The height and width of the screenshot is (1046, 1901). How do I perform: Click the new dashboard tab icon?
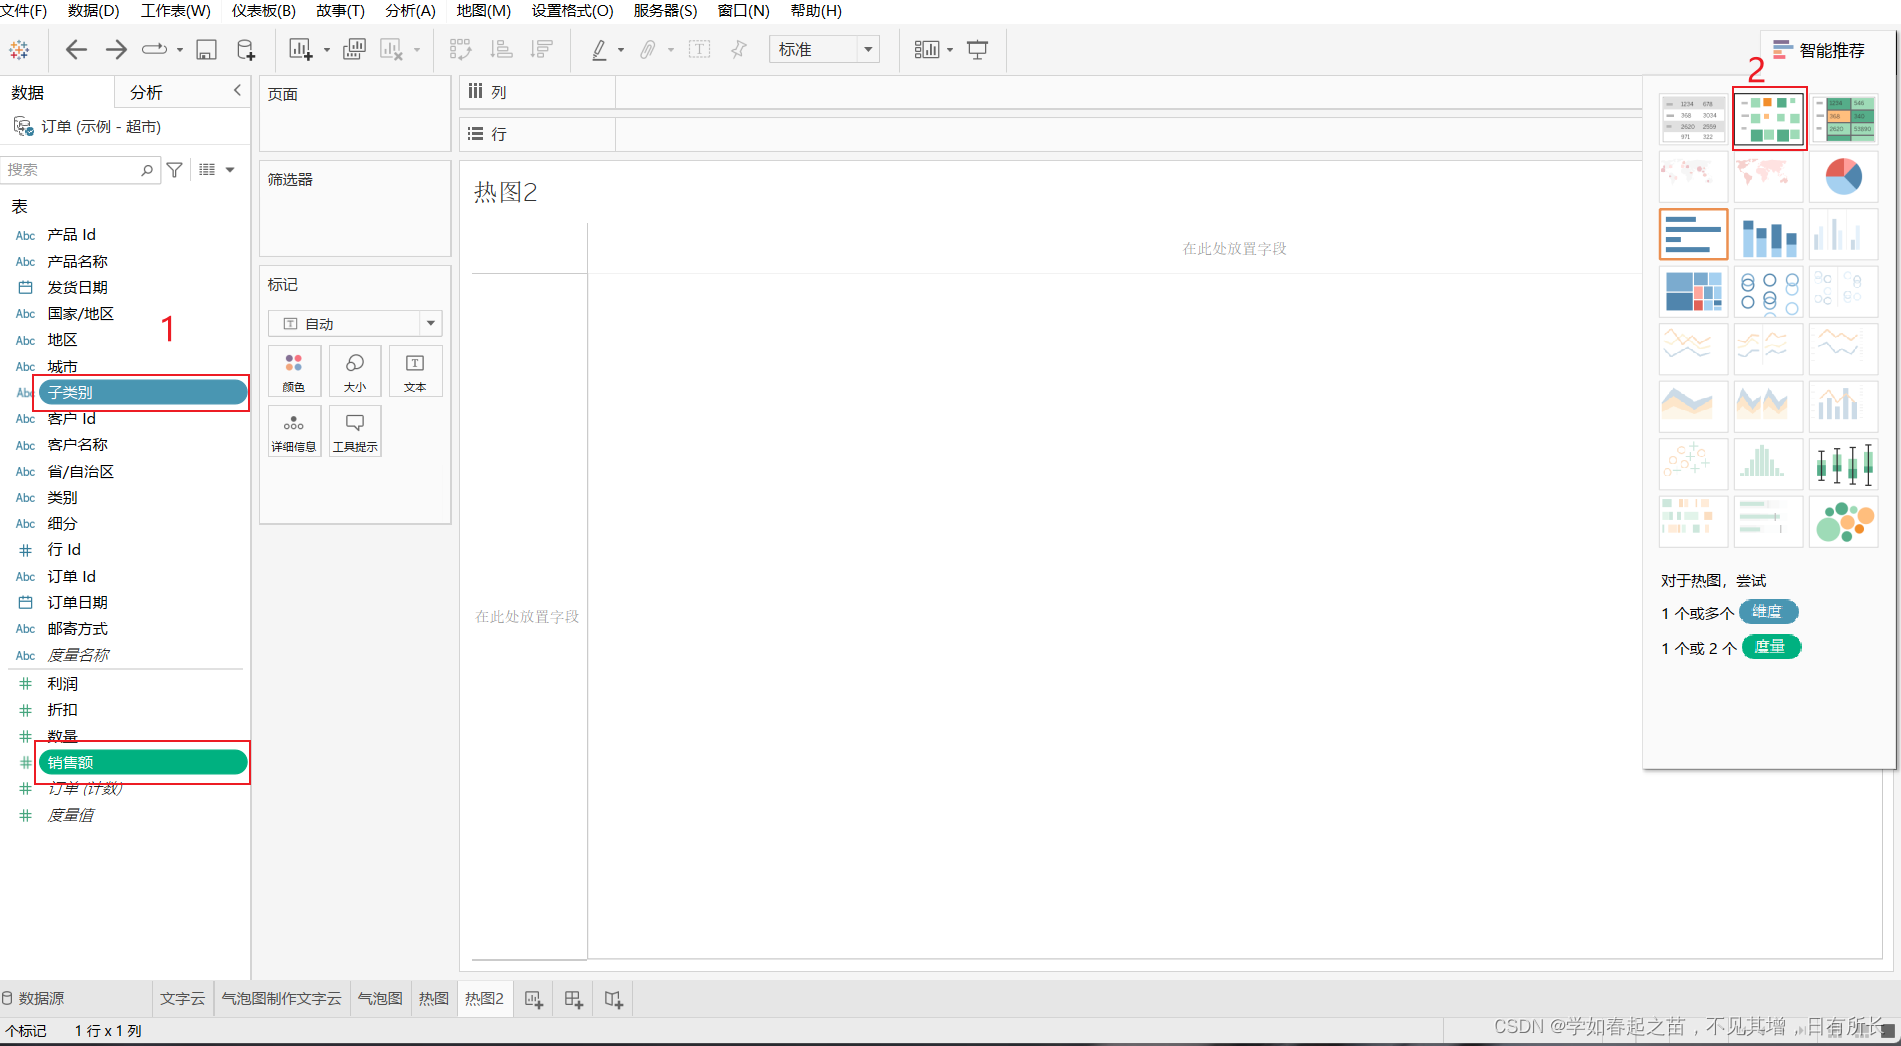pyautogui.click(x=574, y=999)
